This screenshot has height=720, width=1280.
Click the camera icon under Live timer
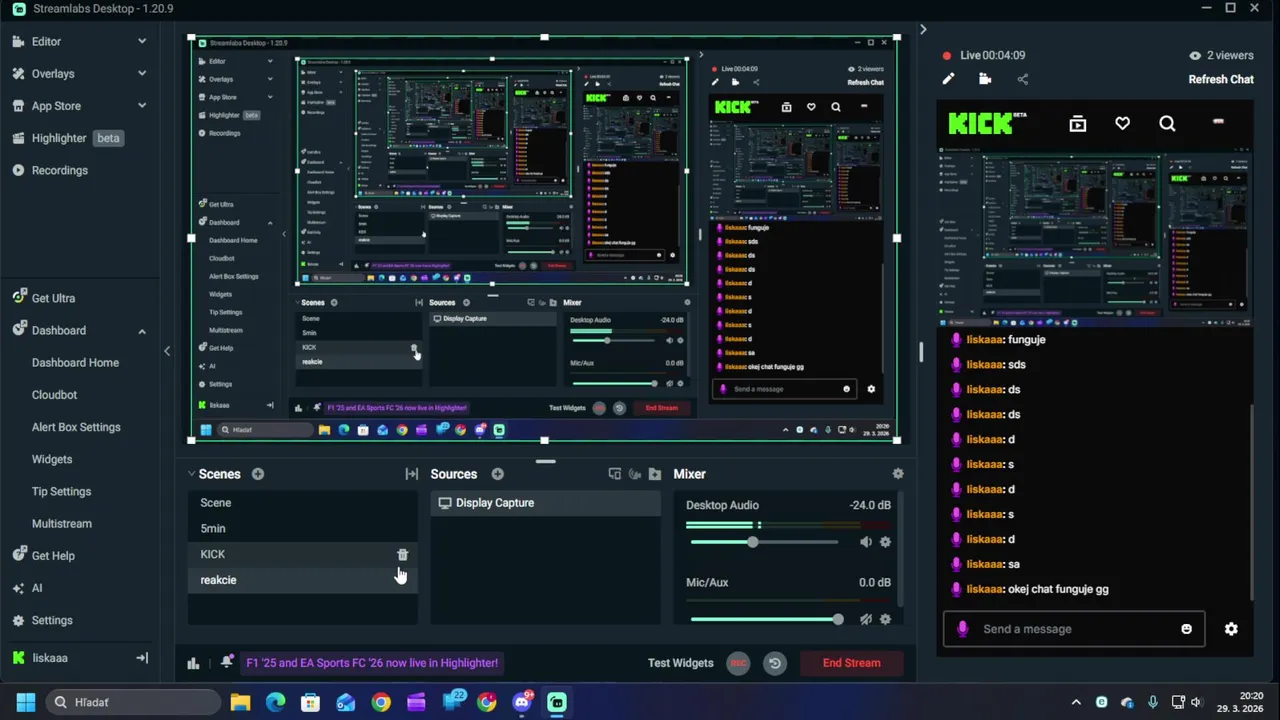(x=985, y=79)
